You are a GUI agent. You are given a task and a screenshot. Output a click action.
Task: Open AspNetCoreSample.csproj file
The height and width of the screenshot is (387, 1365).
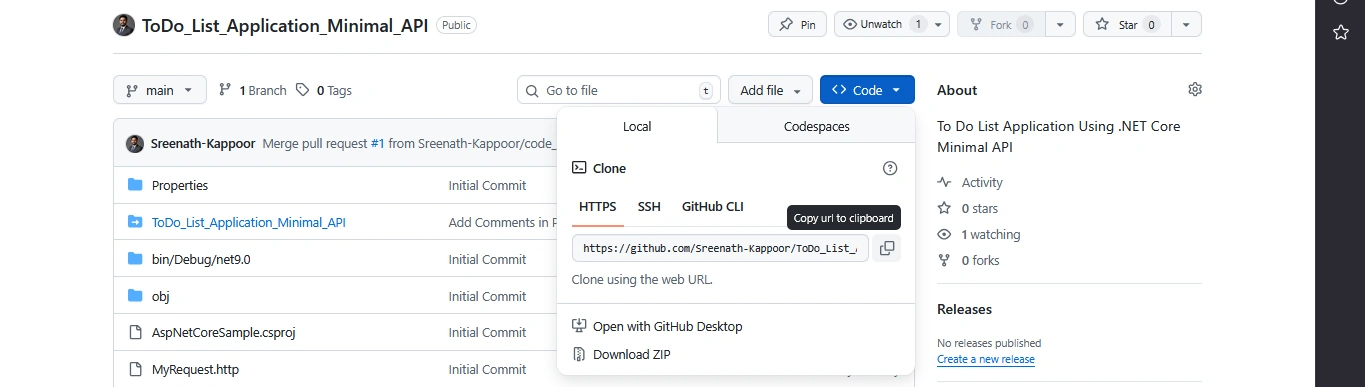click(223, 333)
